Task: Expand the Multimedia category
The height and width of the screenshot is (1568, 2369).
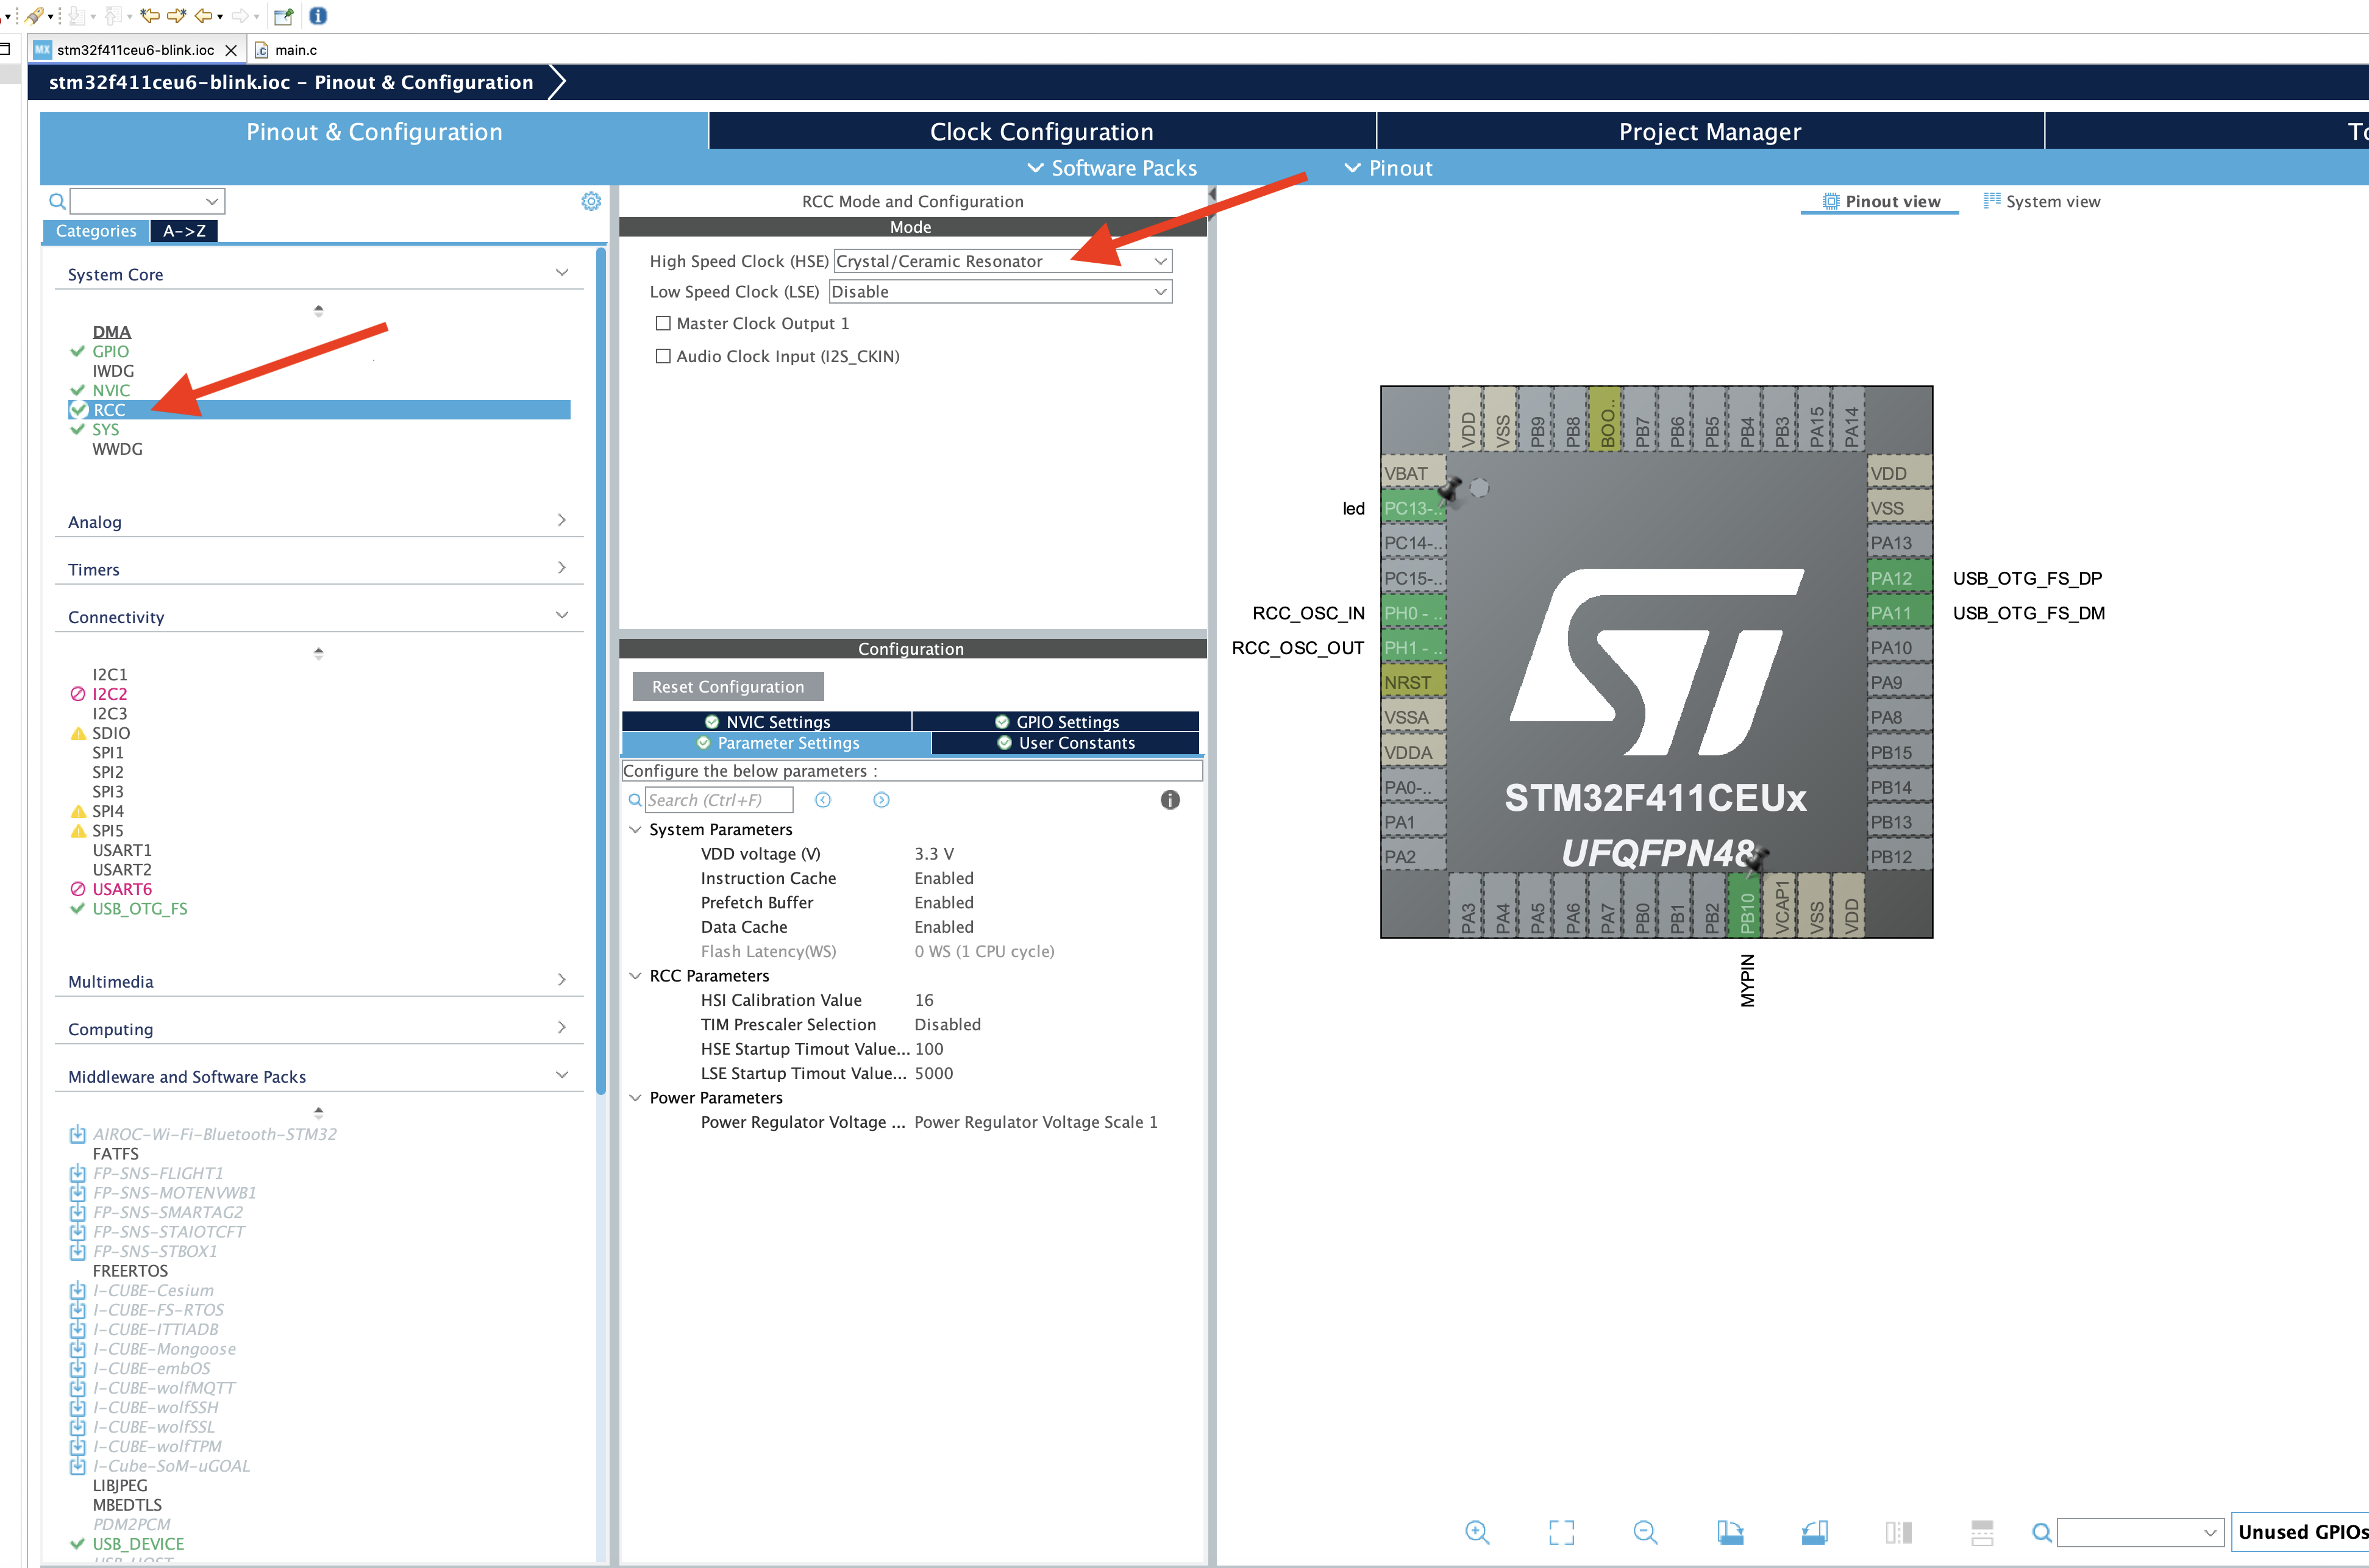Action: 562,979
